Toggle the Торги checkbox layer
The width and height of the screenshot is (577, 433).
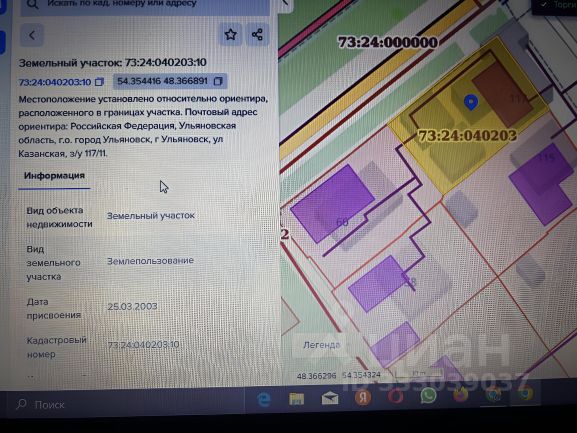(x=544, y=4)
